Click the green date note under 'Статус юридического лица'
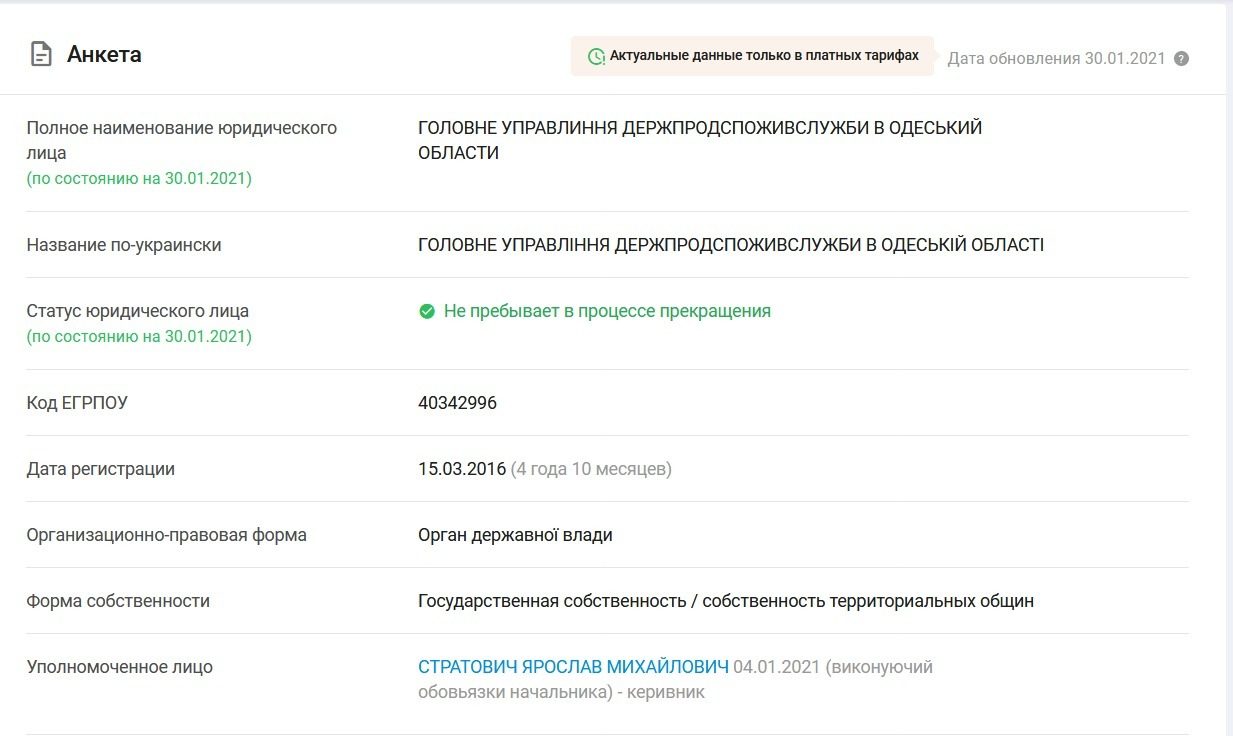The image size is (1233, 736). pyautogui.click(x=139, y=336)
